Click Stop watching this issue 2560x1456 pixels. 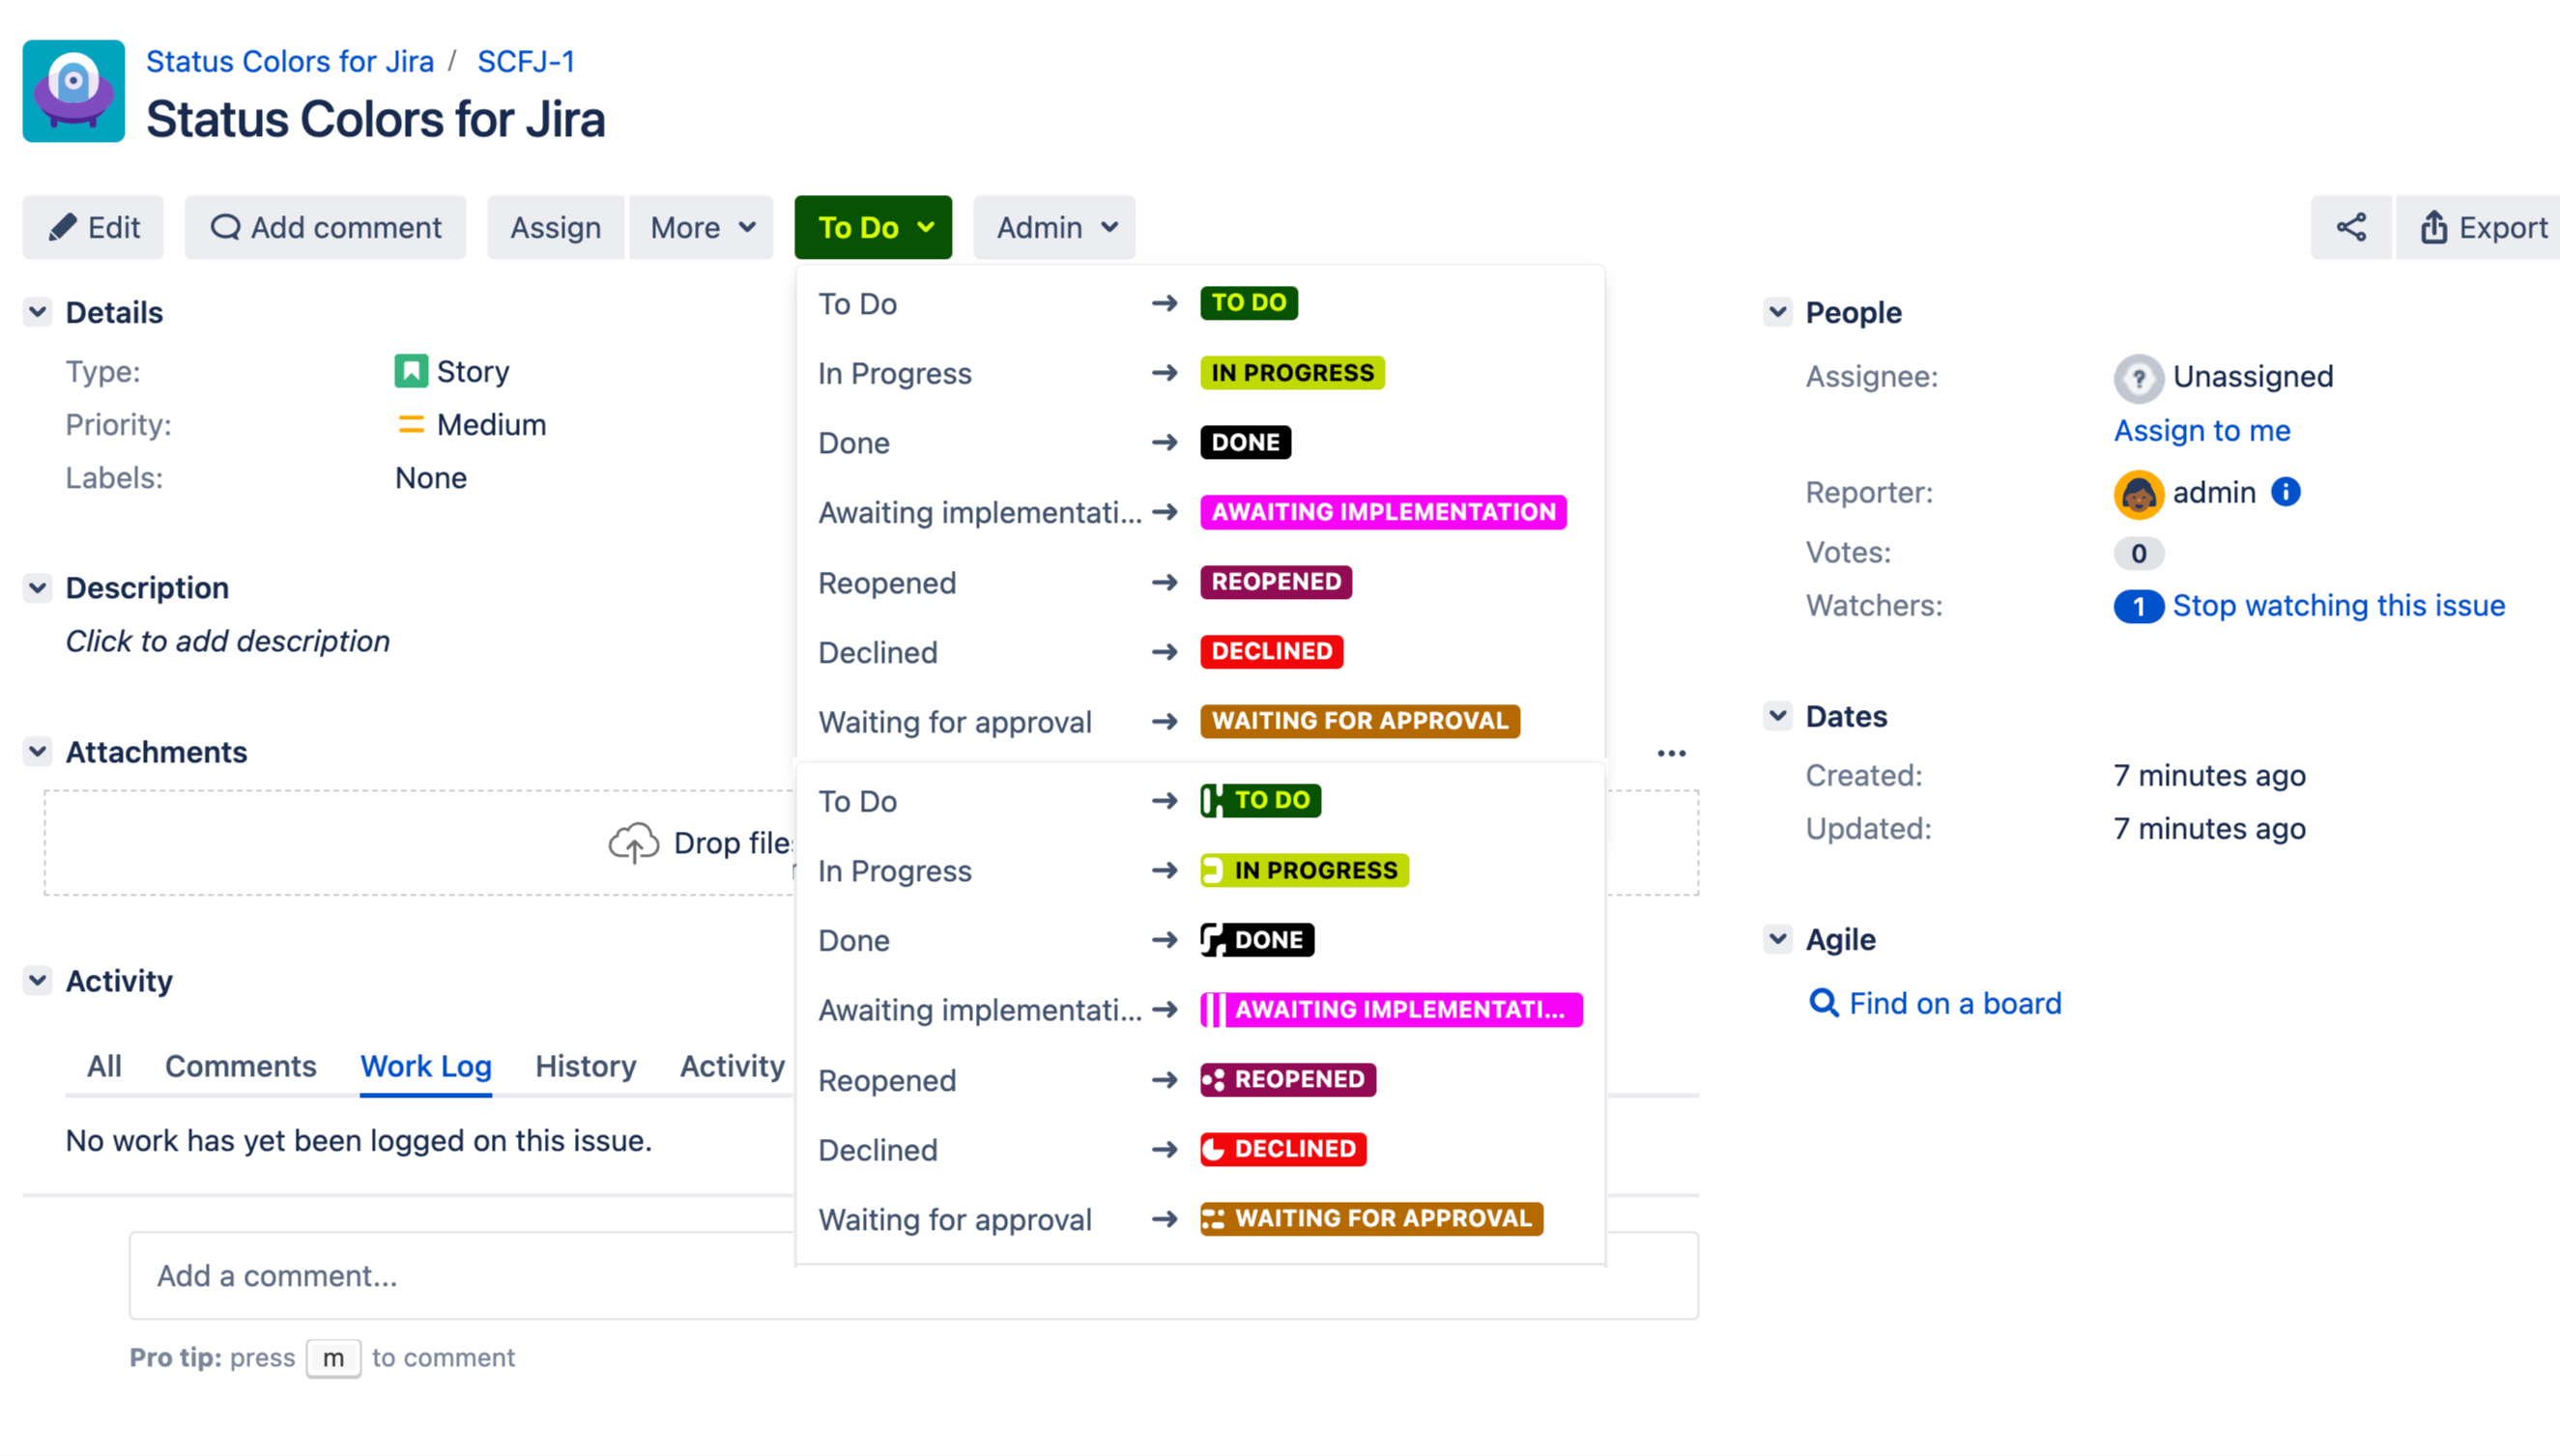pos(2338,605)
